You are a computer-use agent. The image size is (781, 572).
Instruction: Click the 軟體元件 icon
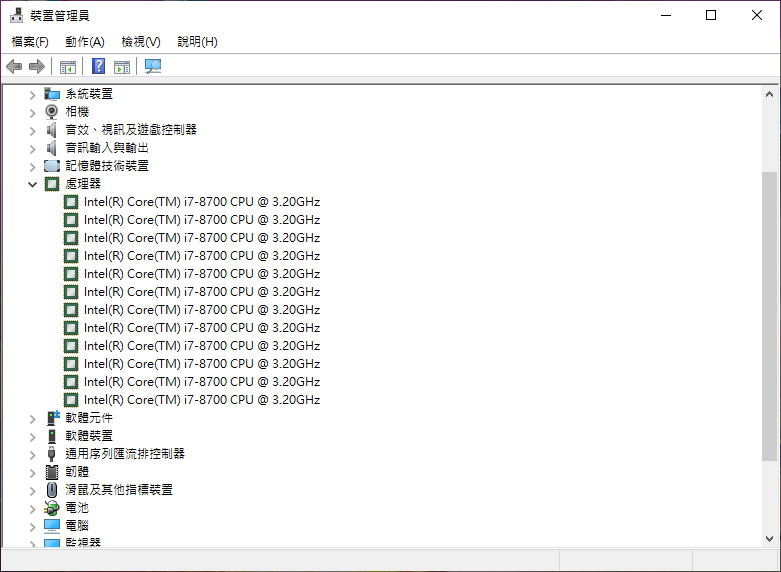(52, 418)
